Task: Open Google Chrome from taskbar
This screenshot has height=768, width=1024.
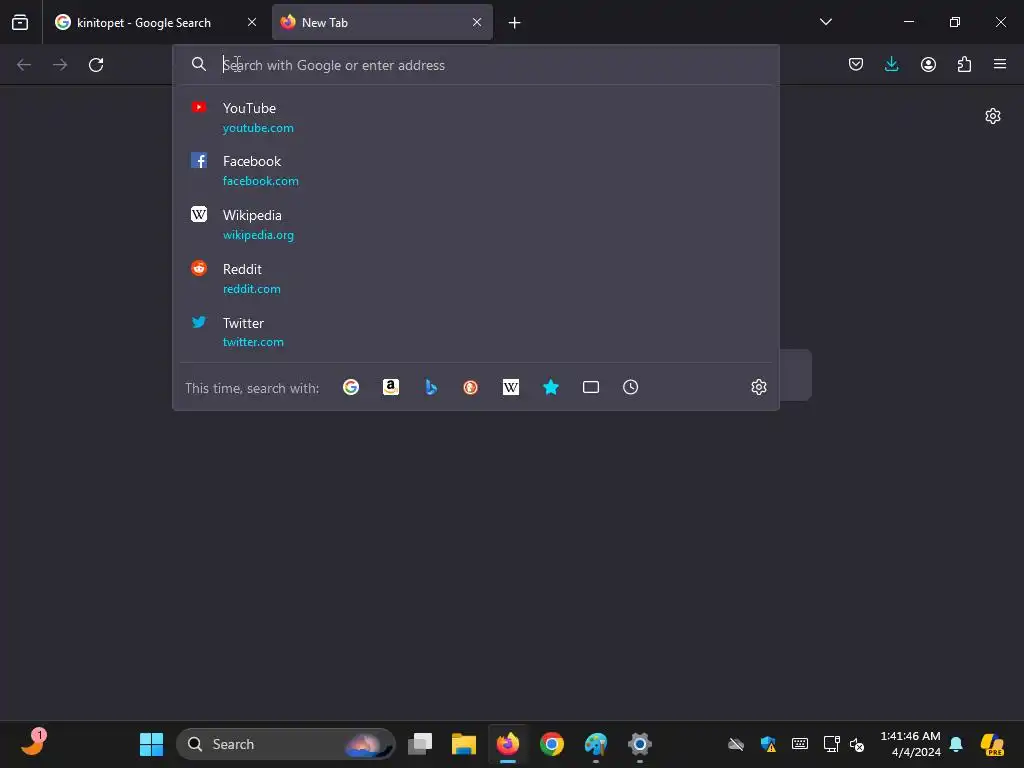Action: point(552,744)
